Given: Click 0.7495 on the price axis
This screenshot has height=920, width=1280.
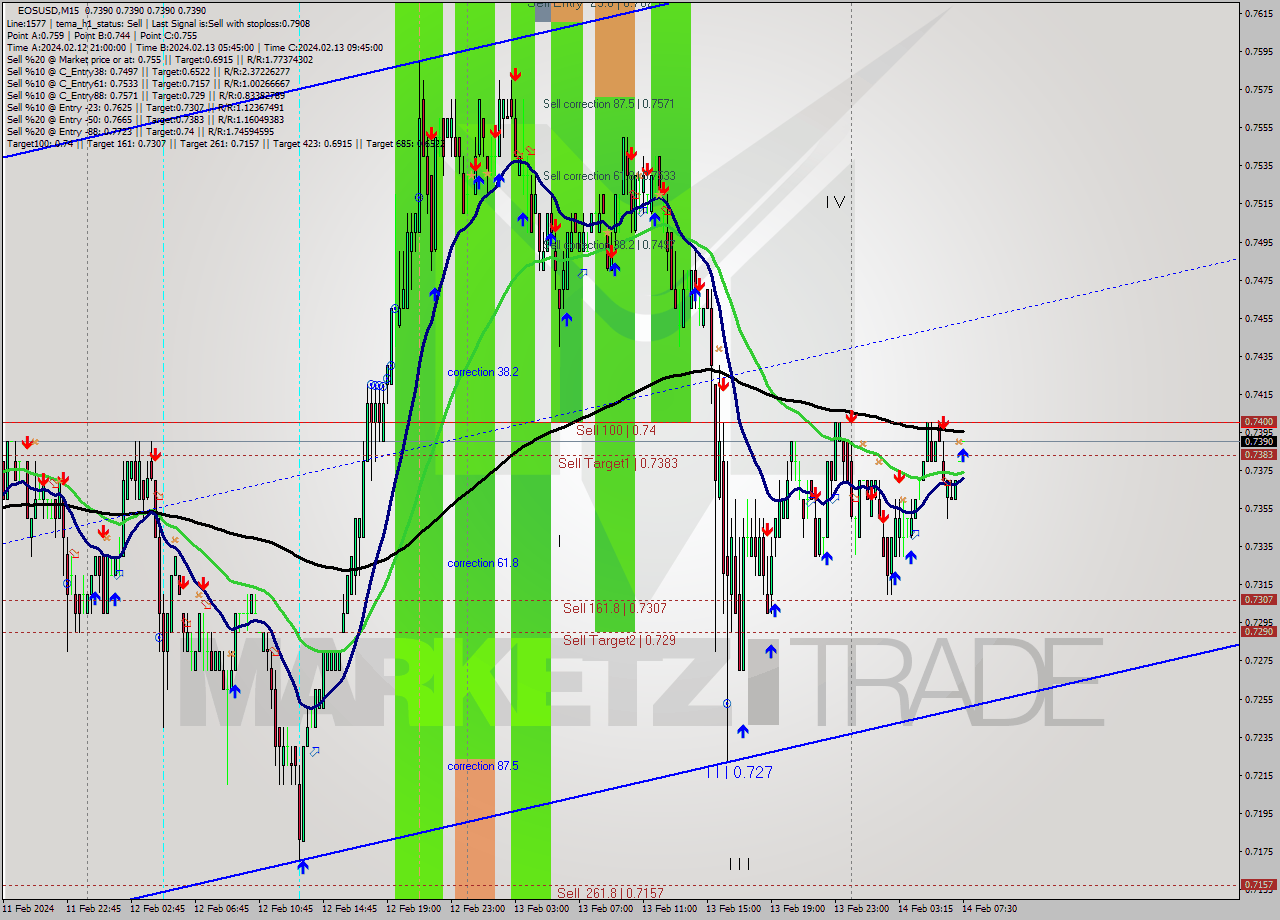Looking at the screenshot, I should 1258,241.
